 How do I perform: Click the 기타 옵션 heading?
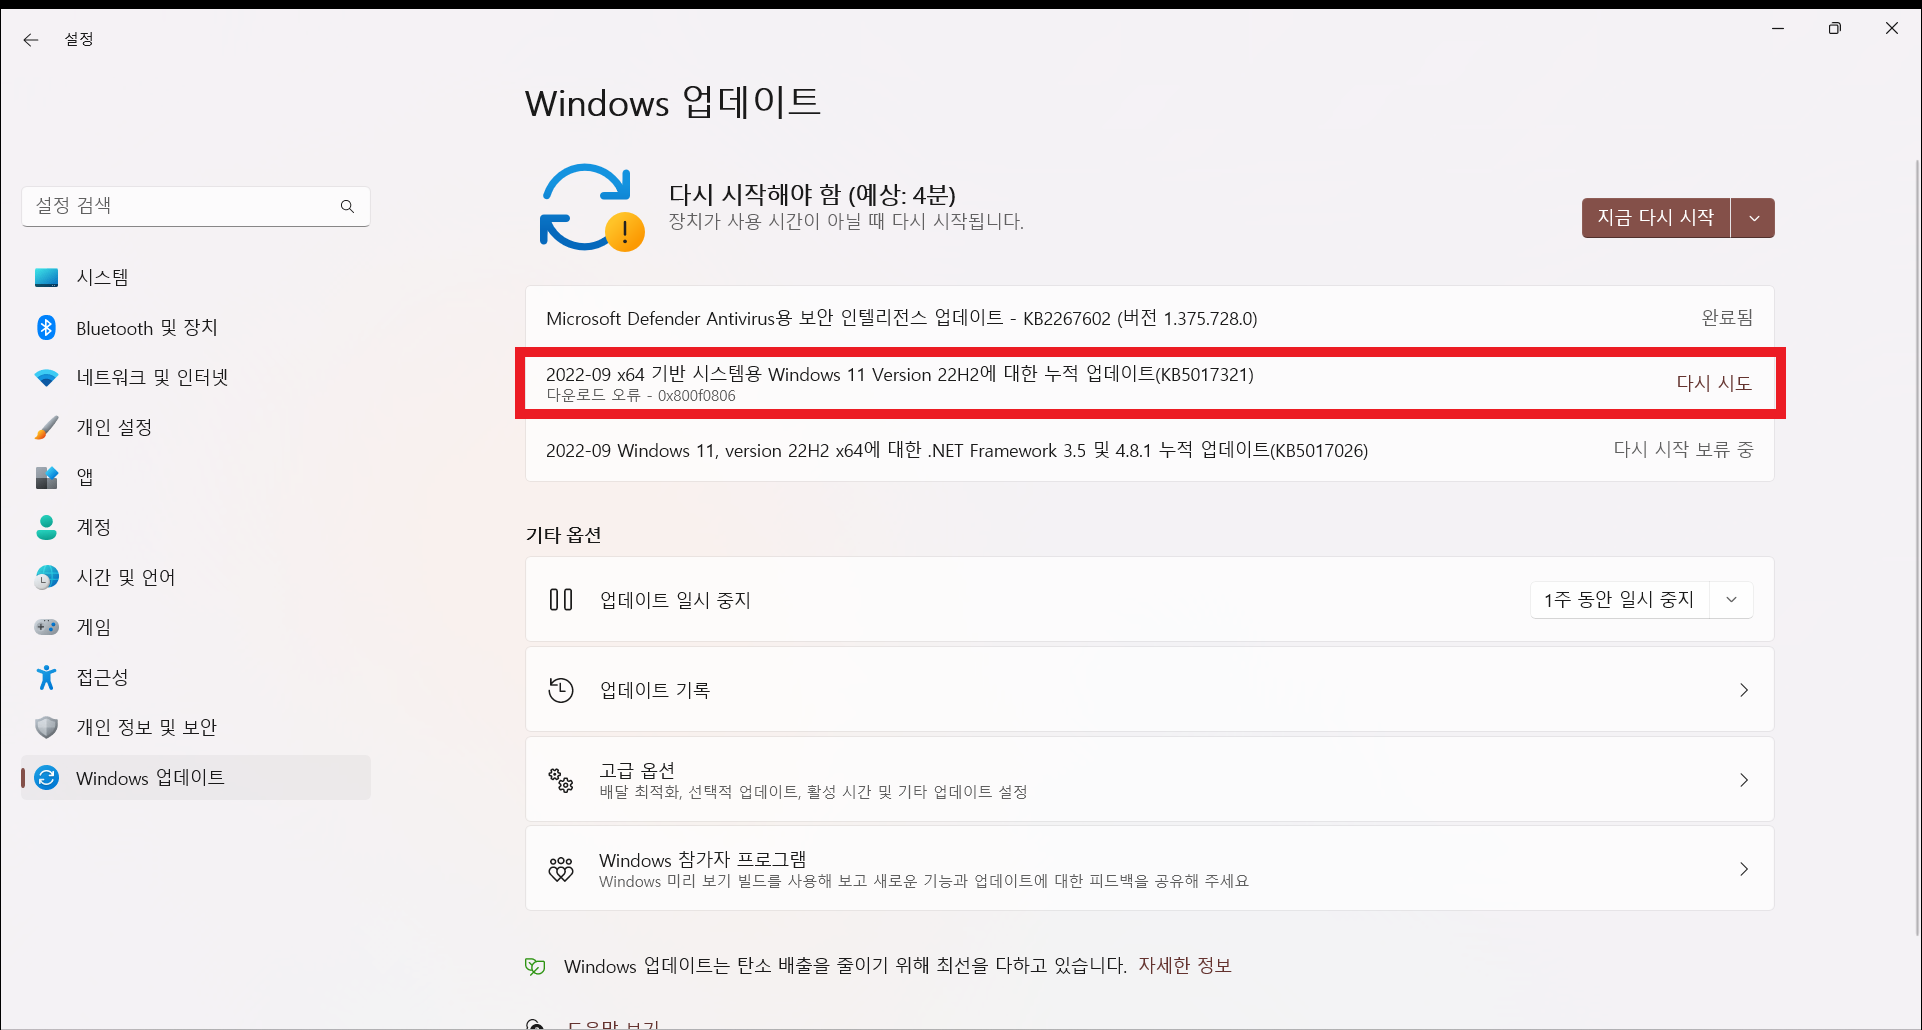[564, 535]
